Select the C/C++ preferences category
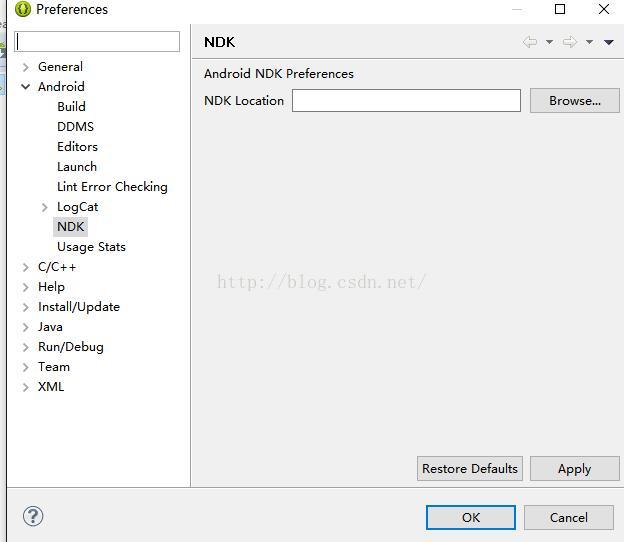624x542 pixels. point(57,267)
